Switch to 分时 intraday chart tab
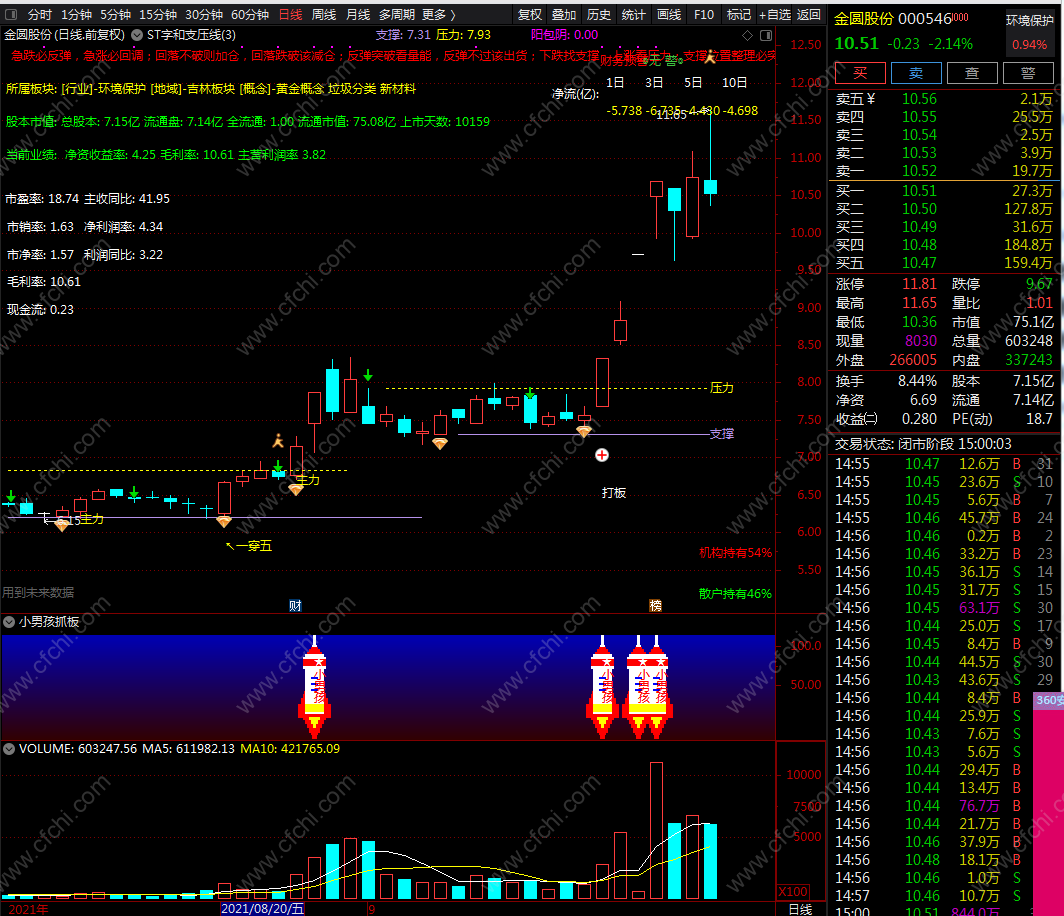Screen dimensions: 1064x916 [x=39, y=14]
